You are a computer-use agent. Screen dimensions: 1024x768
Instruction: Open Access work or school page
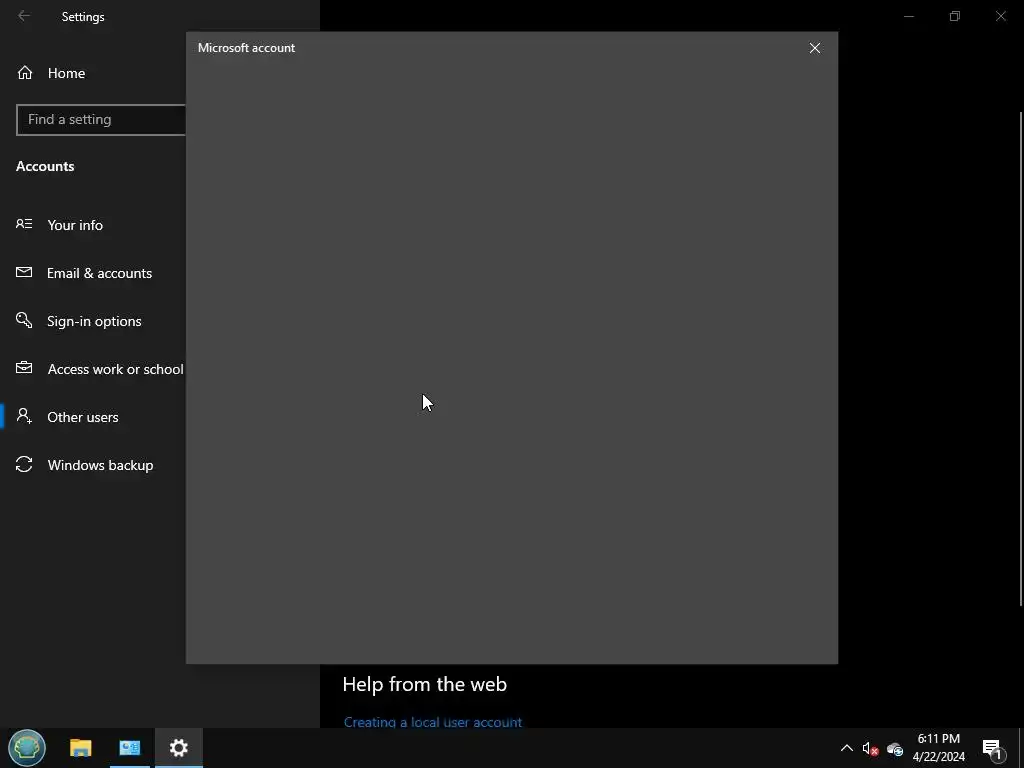pyautogui.click(x=115, y=369)
